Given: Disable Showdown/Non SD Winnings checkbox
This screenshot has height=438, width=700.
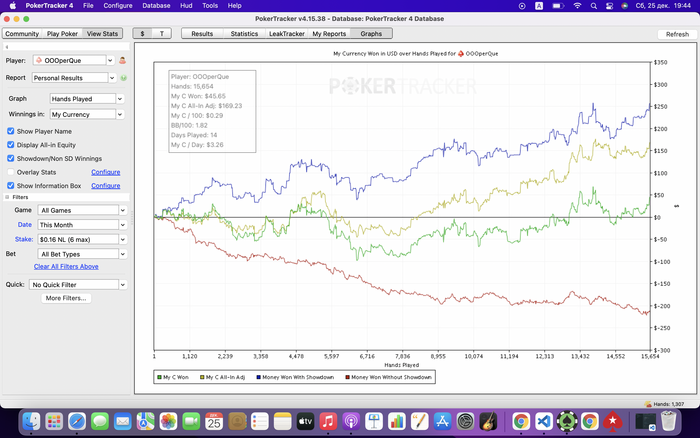Looking at the screenshot, I should pos(11,159).
